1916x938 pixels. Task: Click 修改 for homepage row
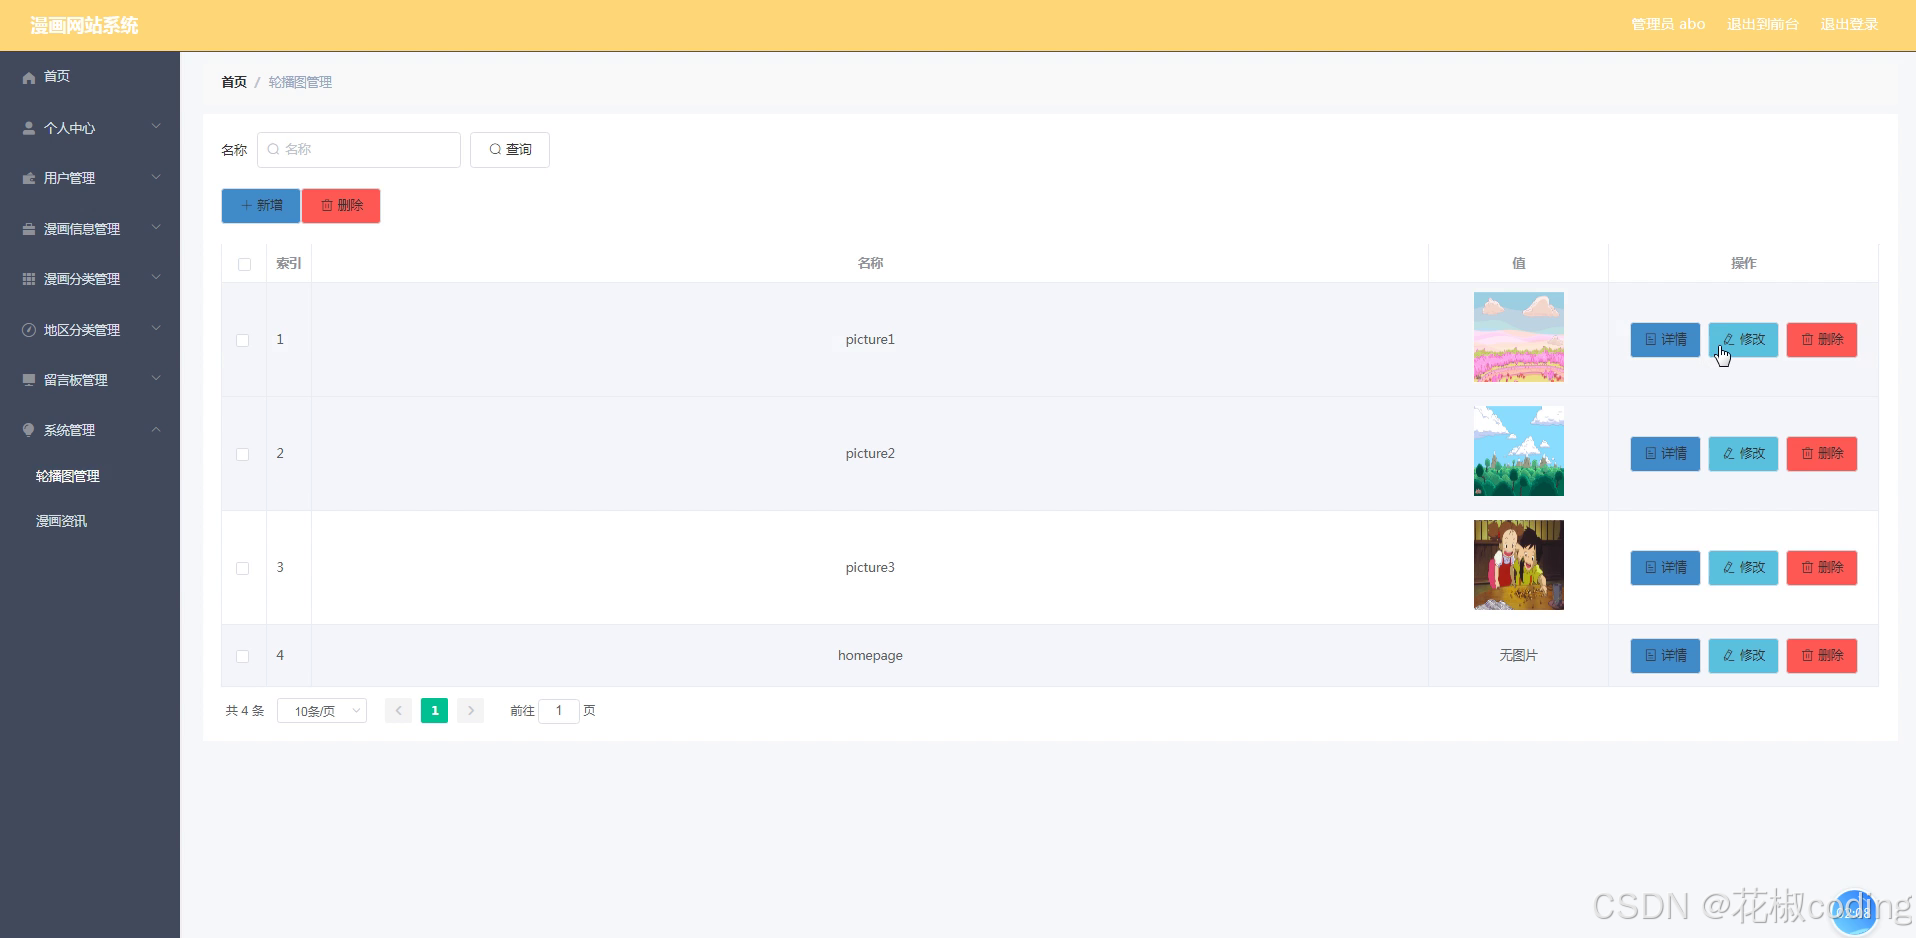pyautogui.click(x=1743, y=656)
